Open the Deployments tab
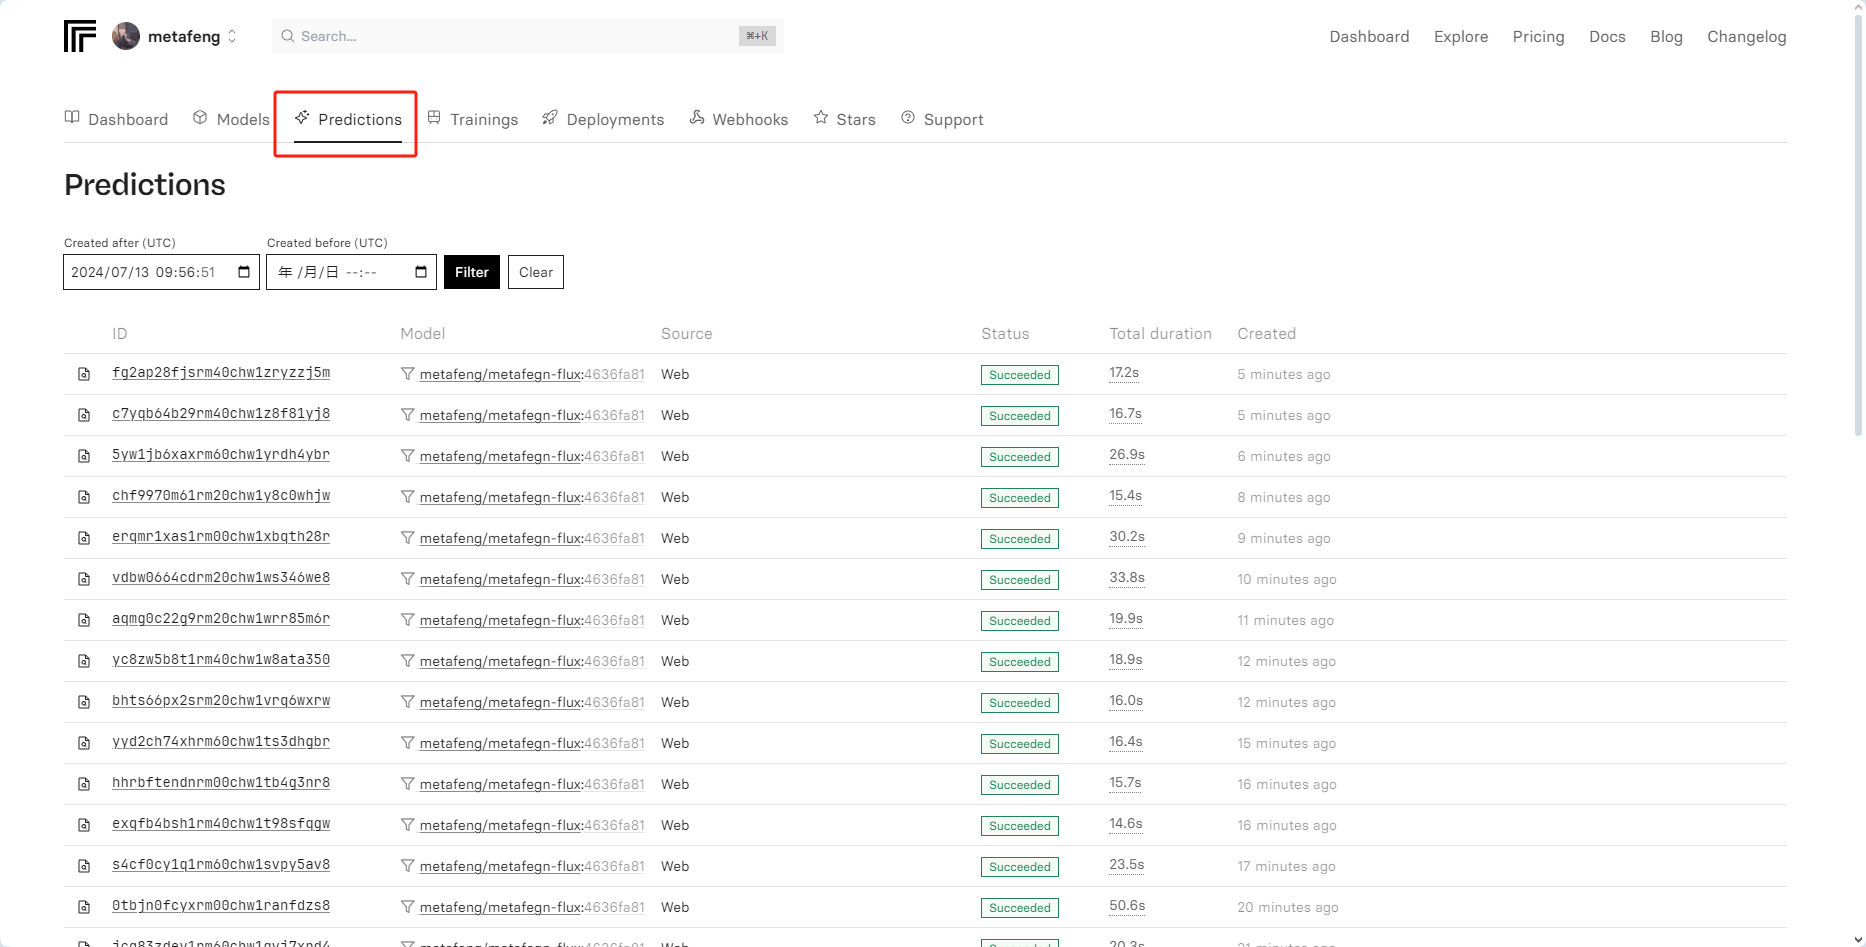The image size is (1866, 947). pyautogui.click(x=603, y=119)
